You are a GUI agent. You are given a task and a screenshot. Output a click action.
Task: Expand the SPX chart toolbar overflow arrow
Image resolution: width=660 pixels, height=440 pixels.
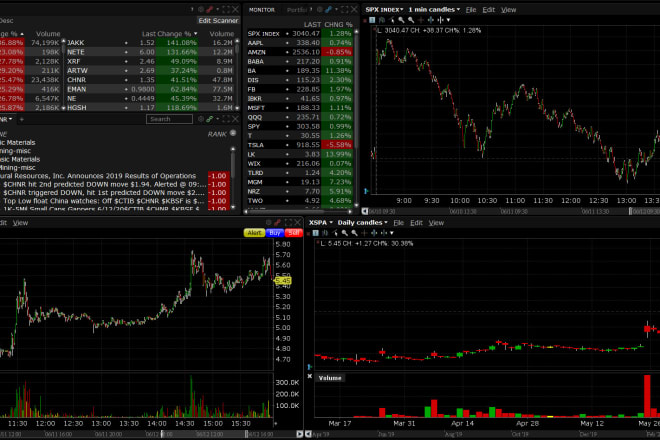449,20
